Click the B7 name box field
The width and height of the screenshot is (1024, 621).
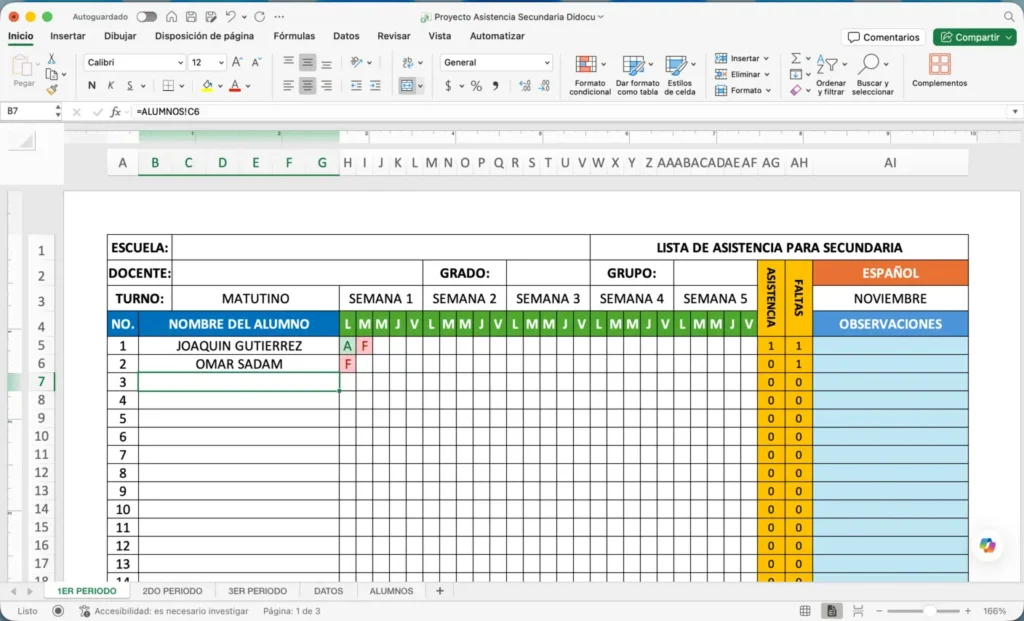(29, 112)
